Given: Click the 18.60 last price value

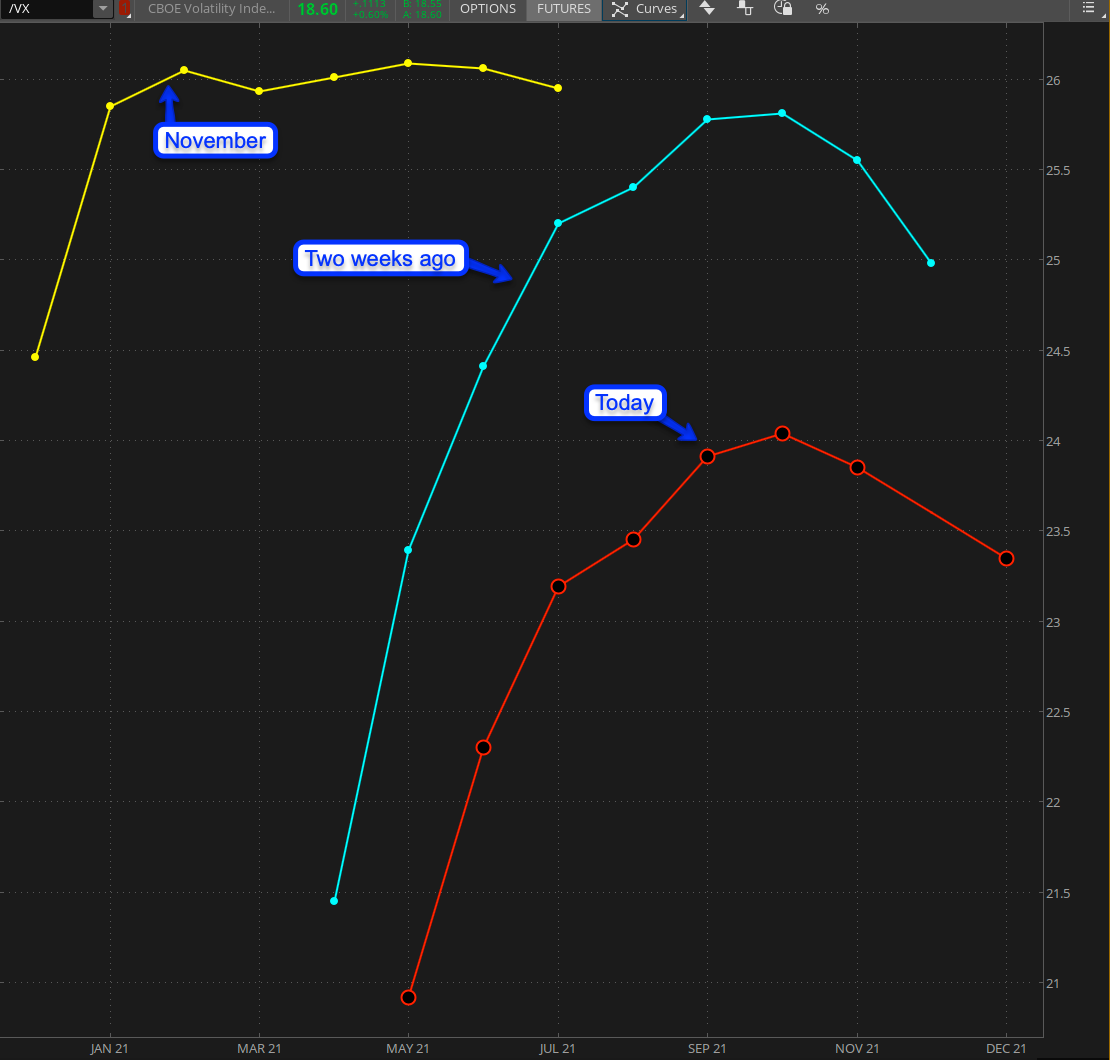Looking at the screenshot, I should tap(317, 10).
